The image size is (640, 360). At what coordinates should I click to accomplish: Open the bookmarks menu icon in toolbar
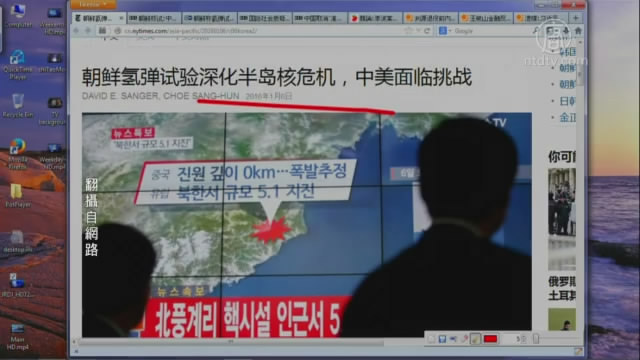coord(551,31)
